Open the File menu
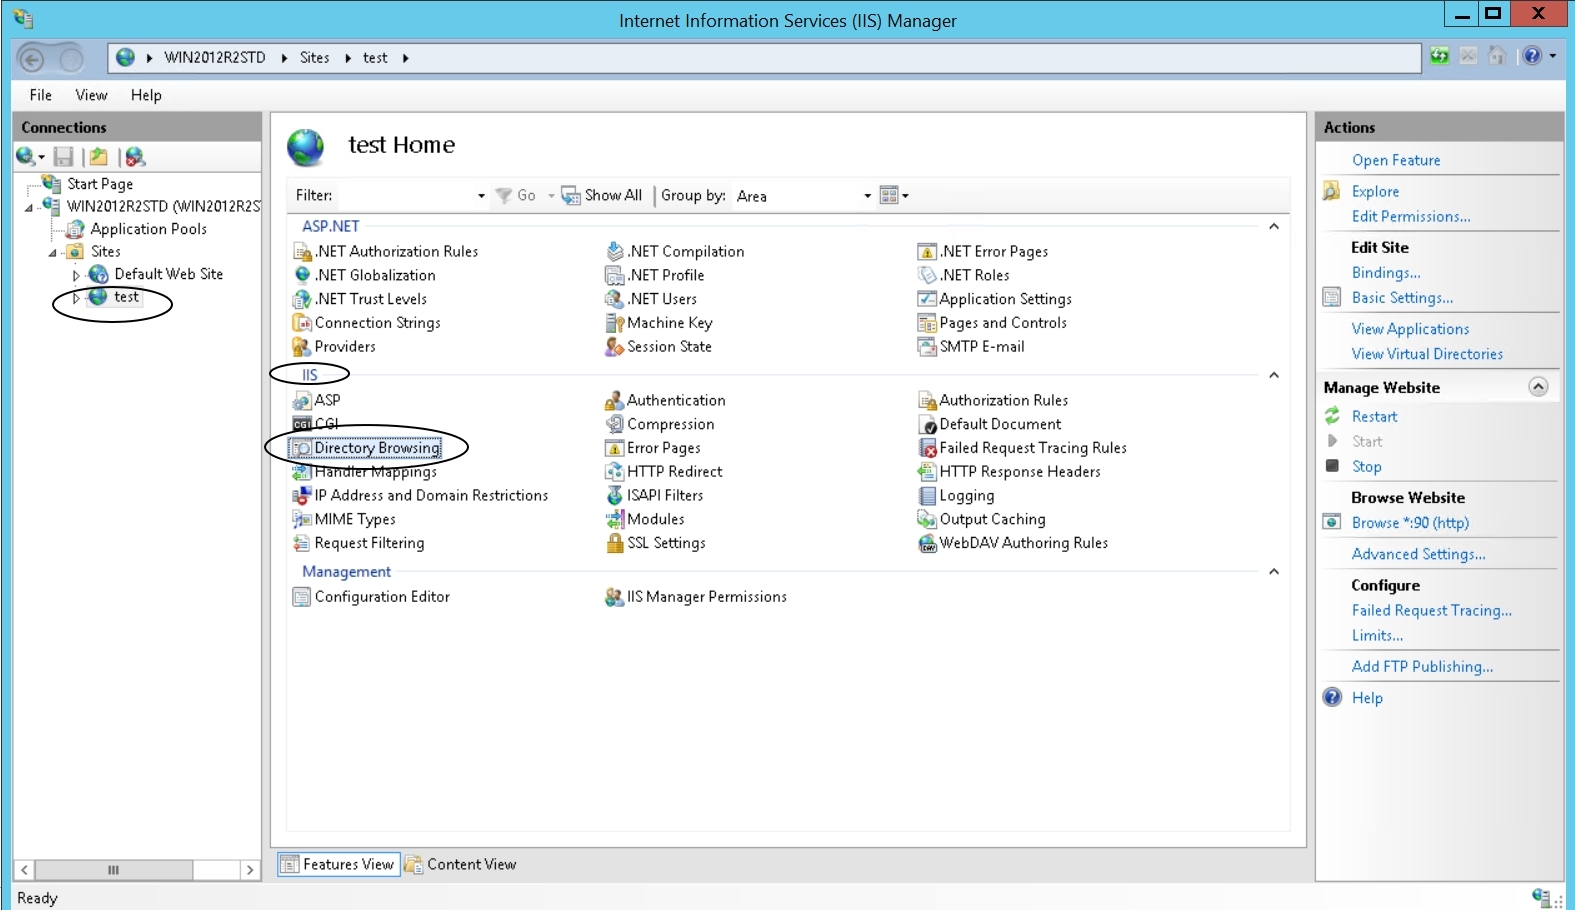 pos(41,95)
